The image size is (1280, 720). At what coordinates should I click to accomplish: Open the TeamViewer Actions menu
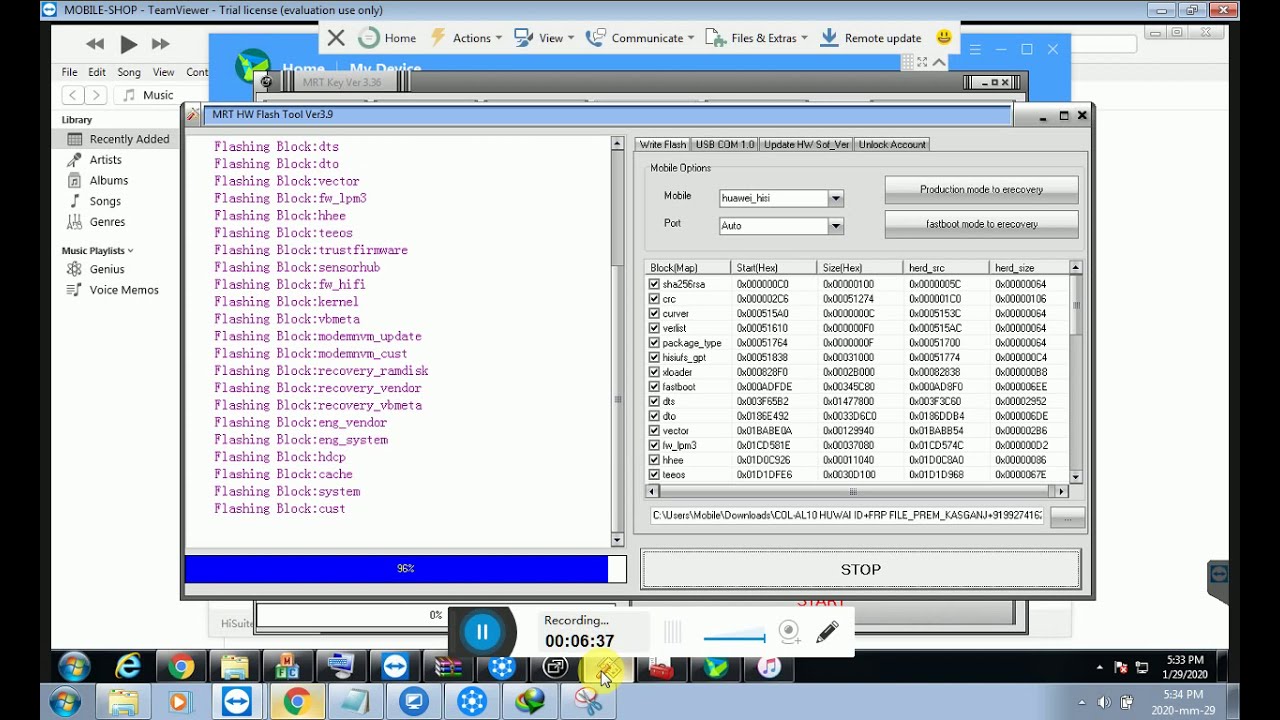point(466,38)
